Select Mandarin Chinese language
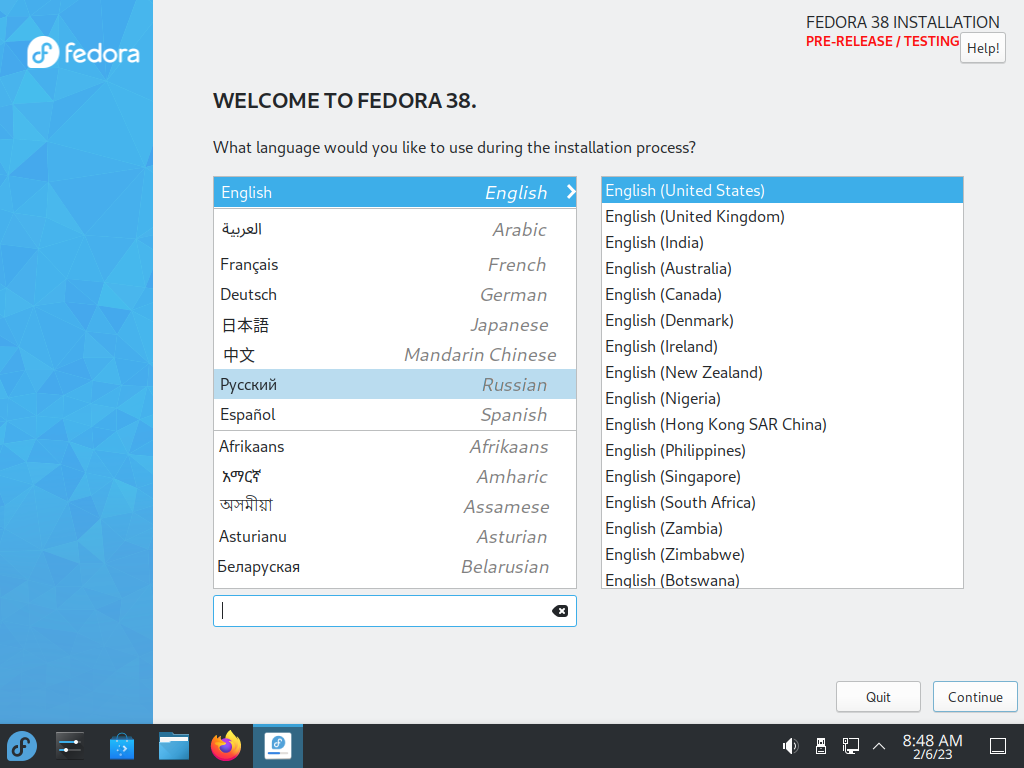This screenshot has width=1024, height=768. click(x=394, y=355)
